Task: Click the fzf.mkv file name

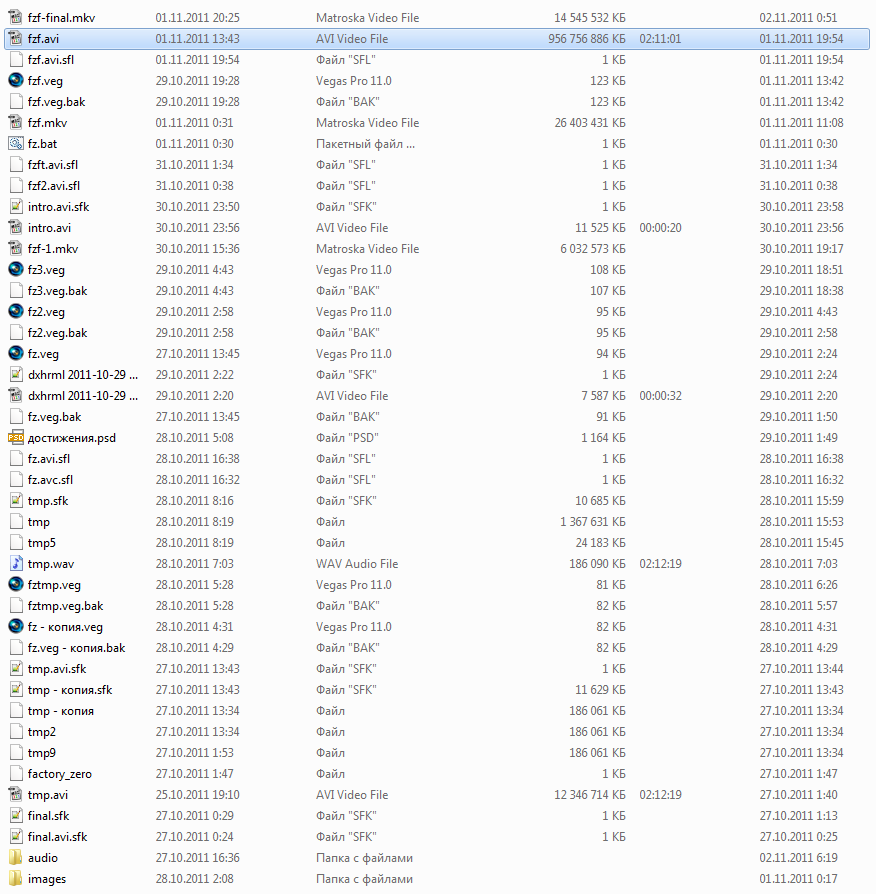Action: pyautogui.click(x=47, y=123)
